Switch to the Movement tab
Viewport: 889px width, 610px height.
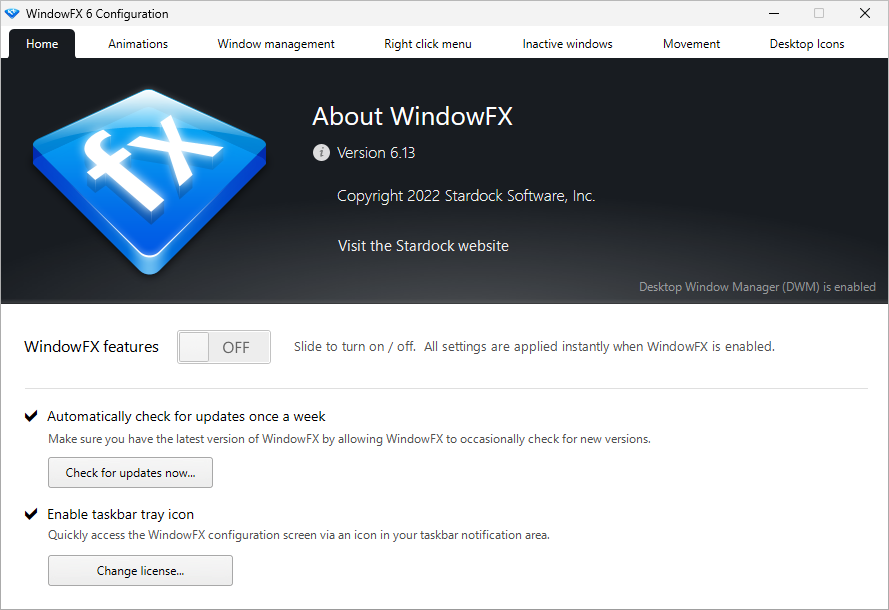[691, 44]
